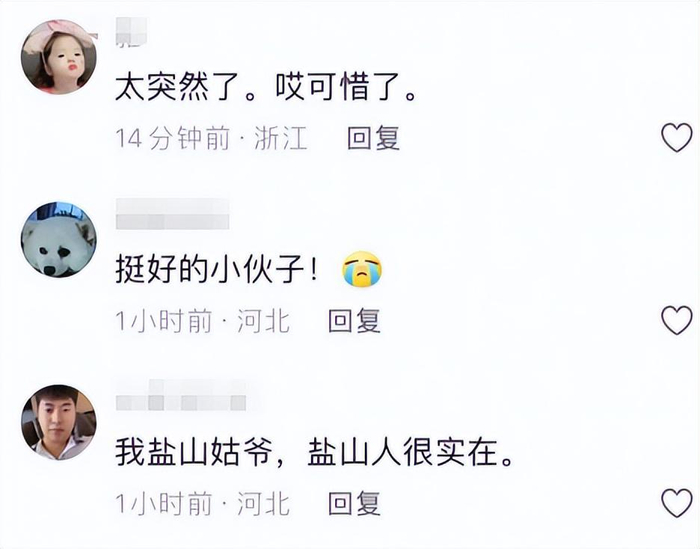Open the baby photo avatar profile
The height and width of the screenshot is (549, 700).
pyautogui.click(x=59, y=57)
